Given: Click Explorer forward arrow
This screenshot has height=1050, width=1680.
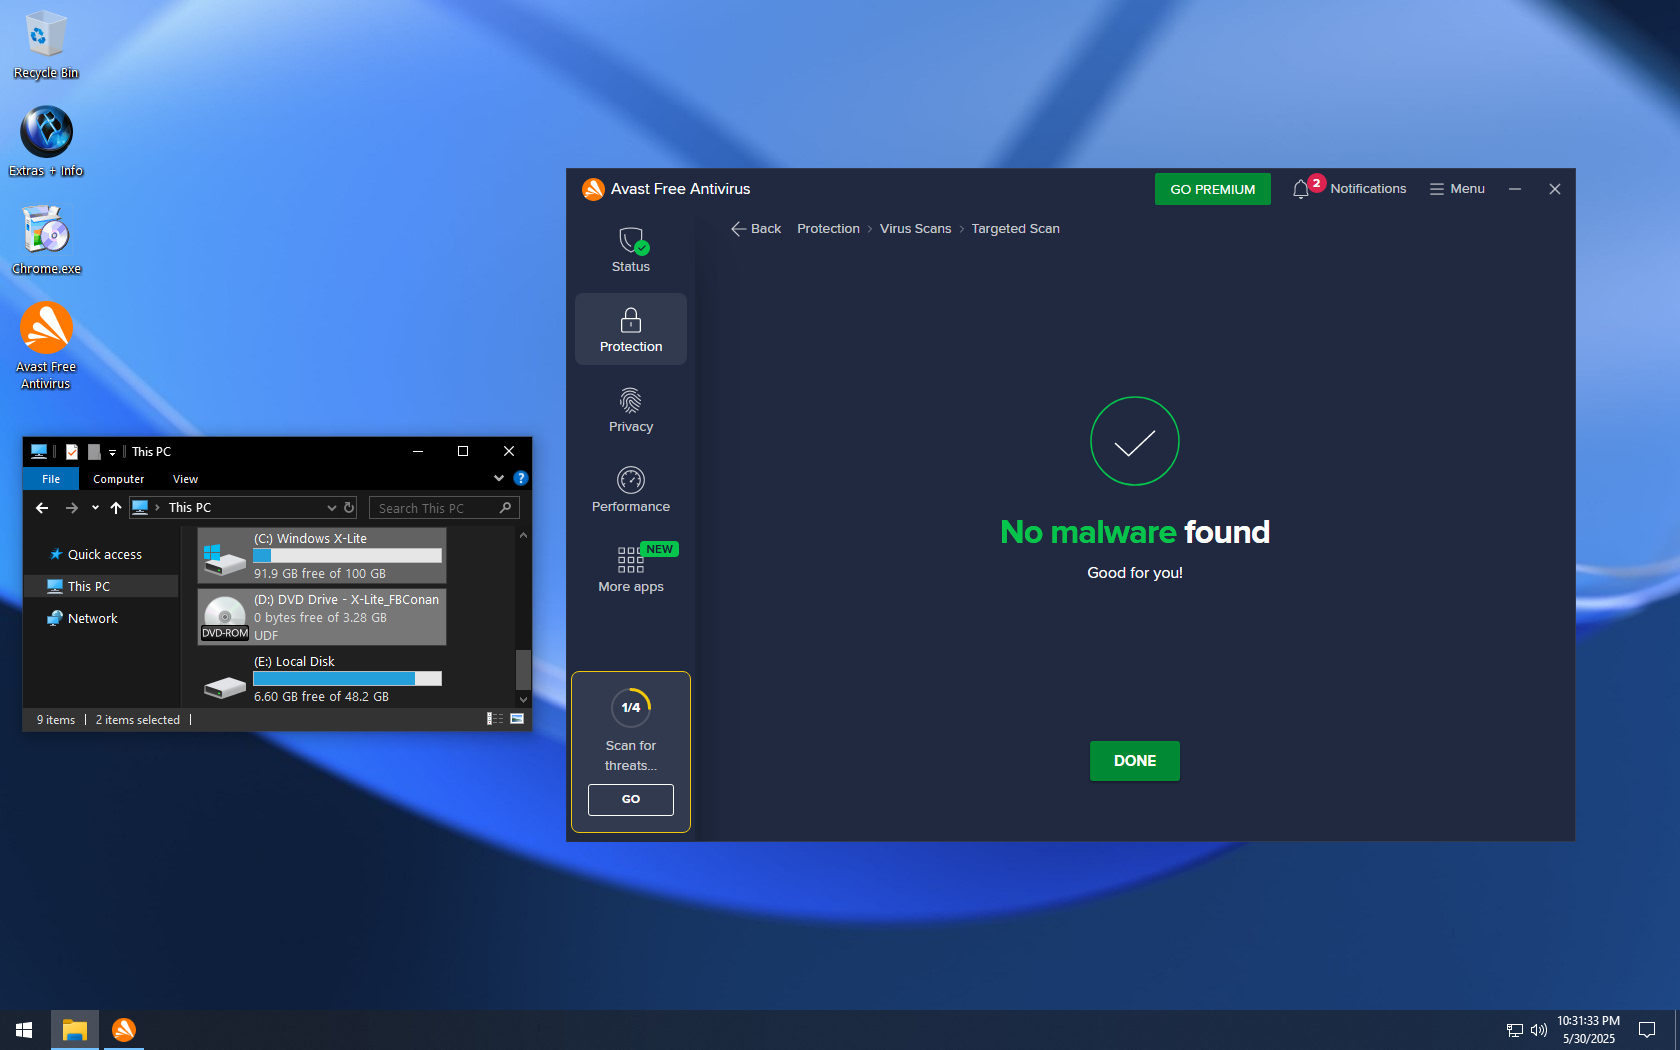Looking at the screenshot, I should pyautogui.click(x=72, y=508).
